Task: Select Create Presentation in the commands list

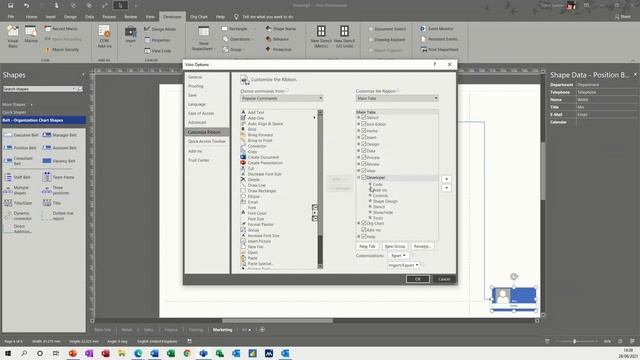Action: [261, 162]
